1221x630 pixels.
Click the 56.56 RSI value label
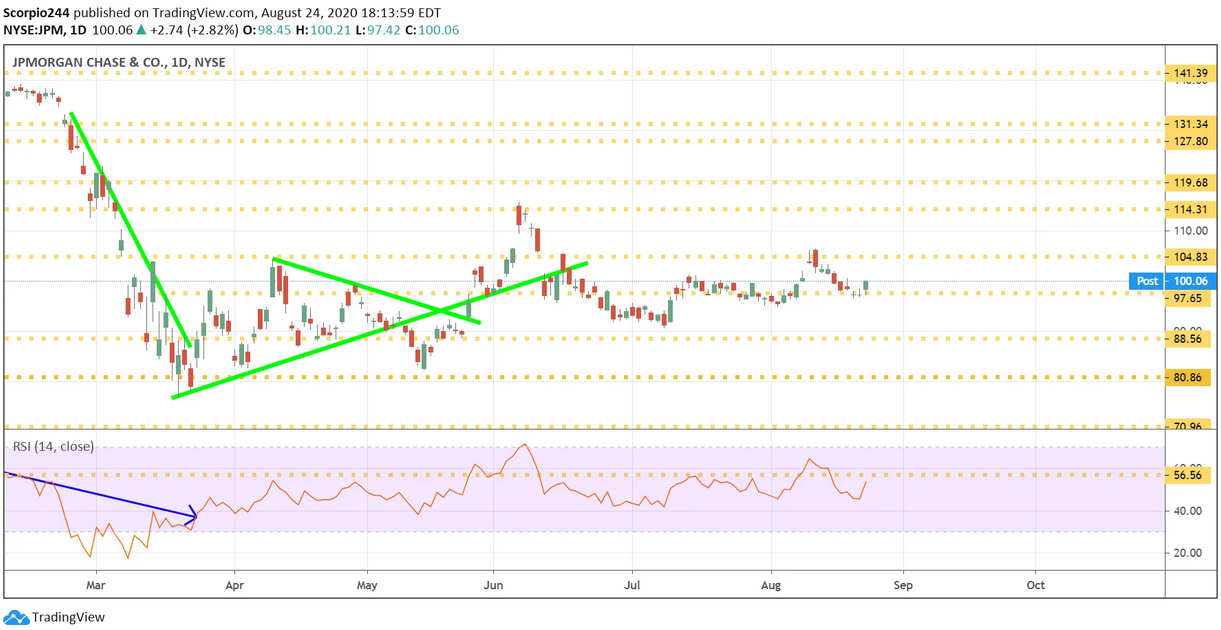click(x=1189, y=475)
